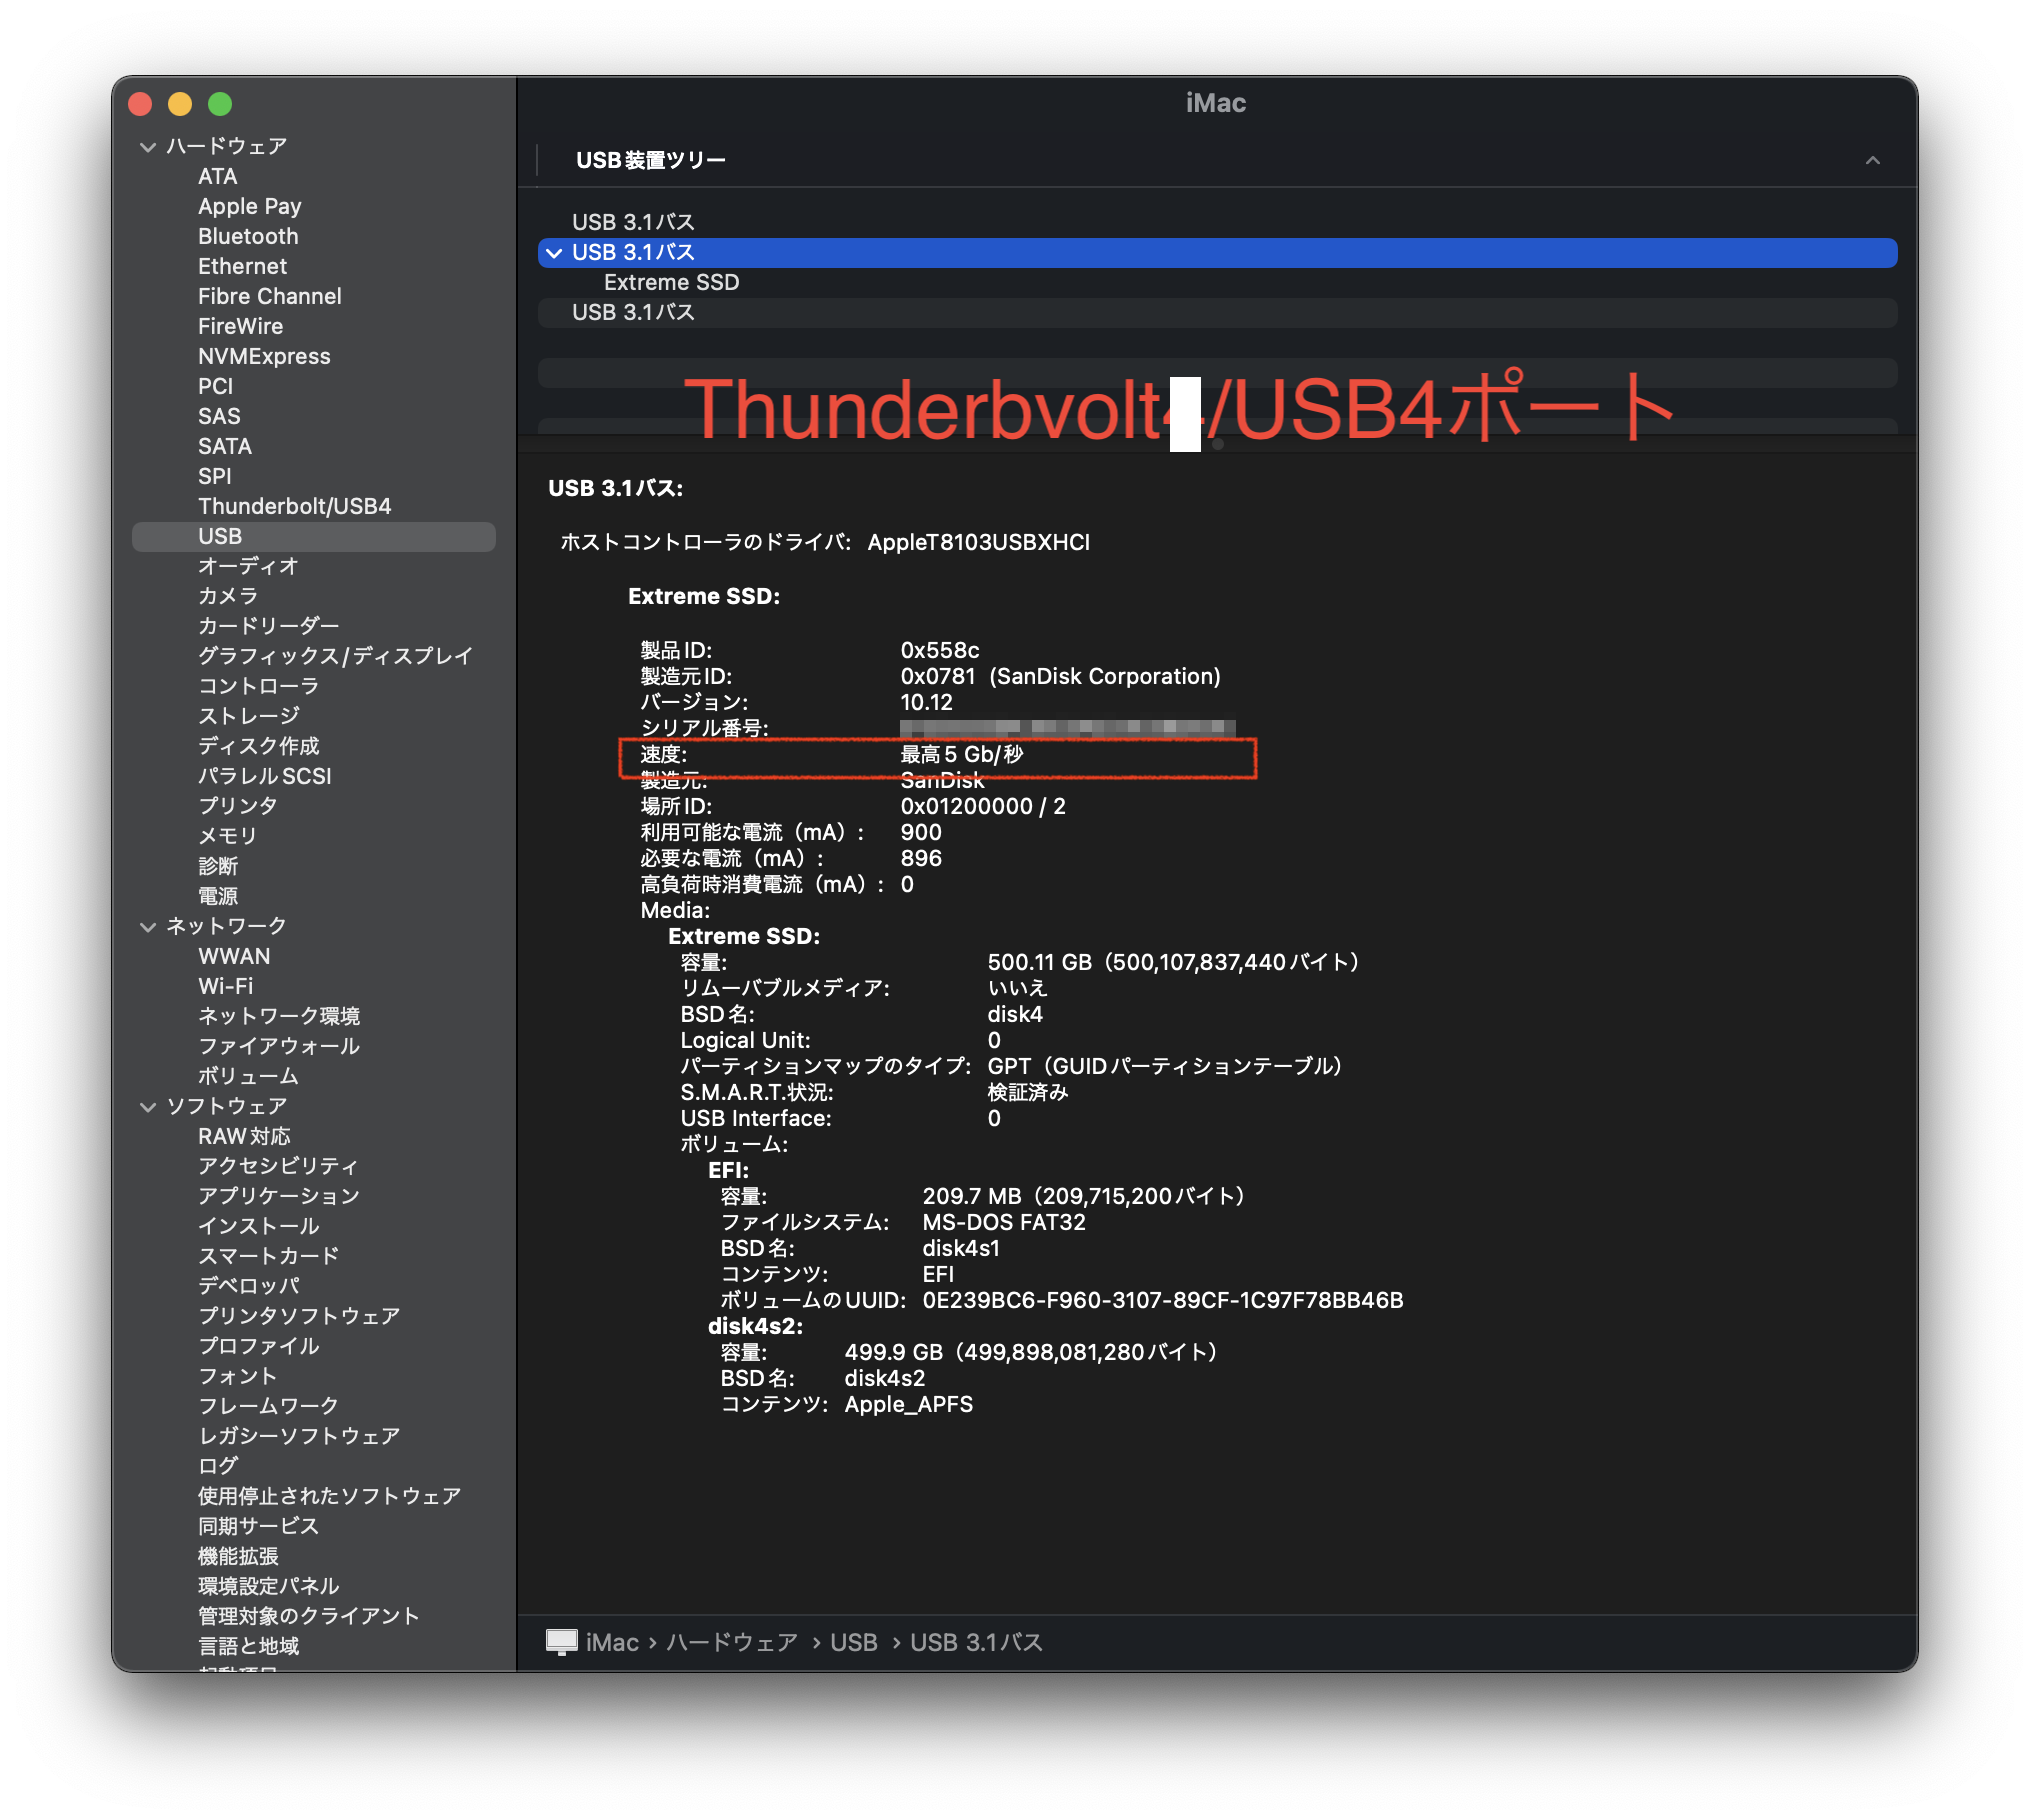Open Thunderbolt/USB4 in the sidebar
The image size is (2030, 1820).
coord(294,506)
